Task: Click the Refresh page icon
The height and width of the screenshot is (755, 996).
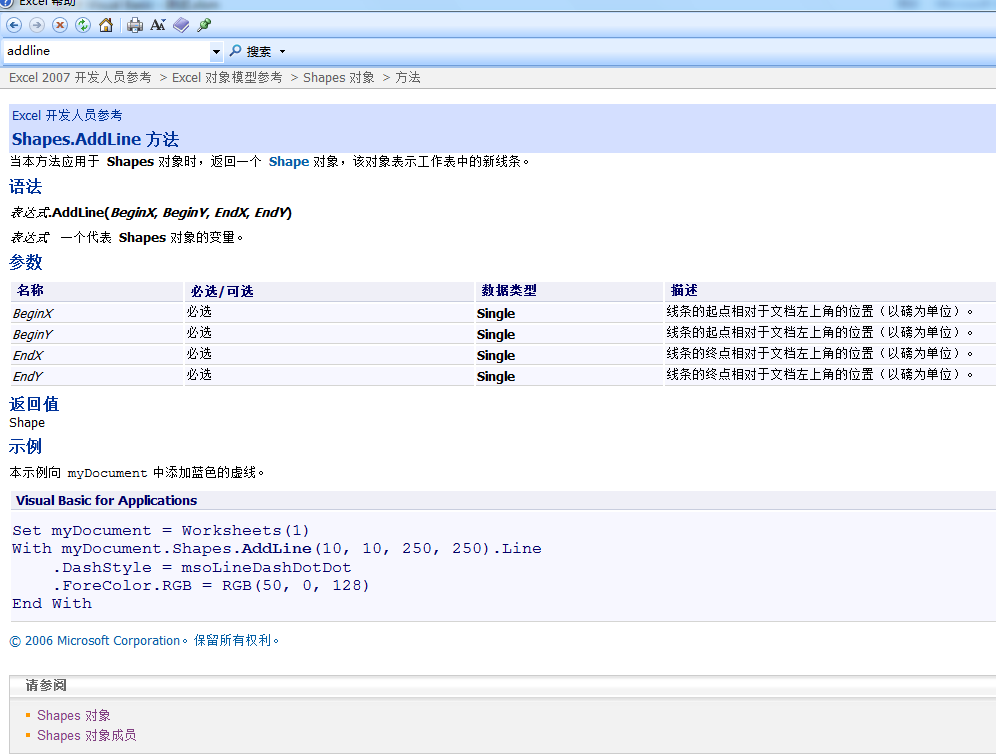Action: 83,25
